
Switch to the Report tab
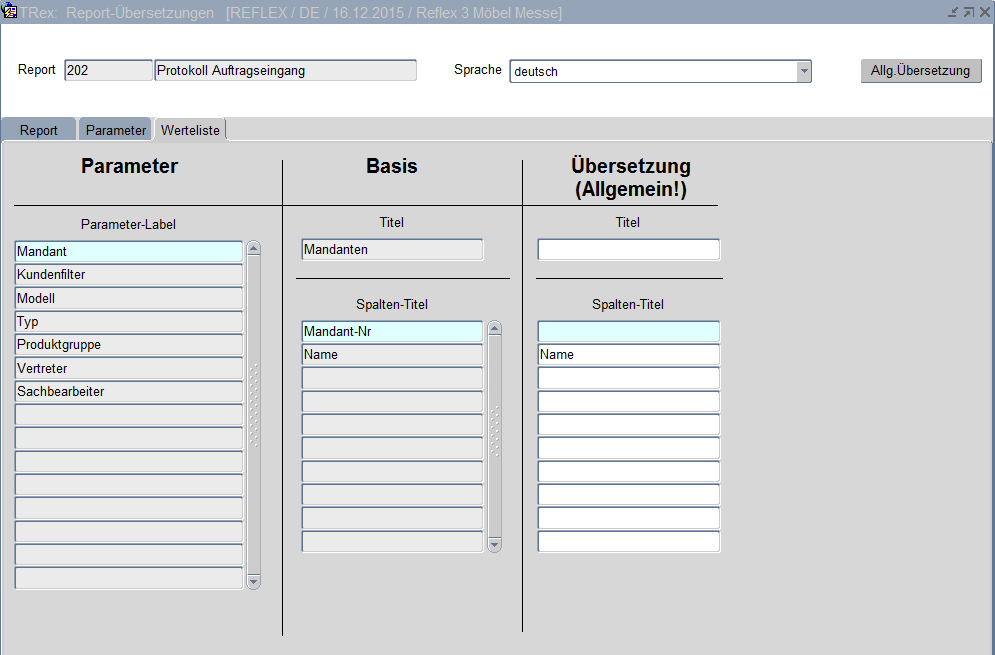click(39, 130)
